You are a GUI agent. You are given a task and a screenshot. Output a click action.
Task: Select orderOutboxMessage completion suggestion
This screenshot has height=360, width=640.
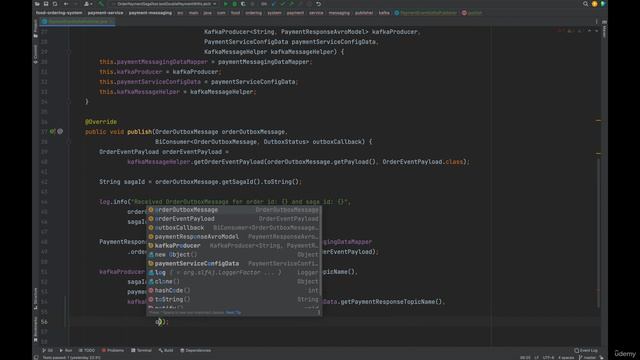(x=234, y=210)
